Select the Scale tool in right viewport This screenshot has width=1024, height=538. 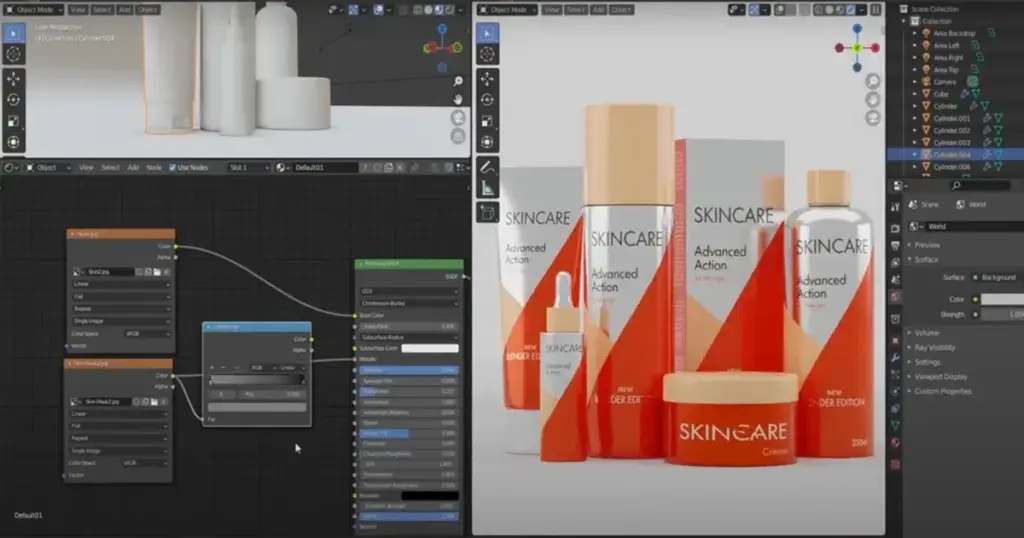487,121
